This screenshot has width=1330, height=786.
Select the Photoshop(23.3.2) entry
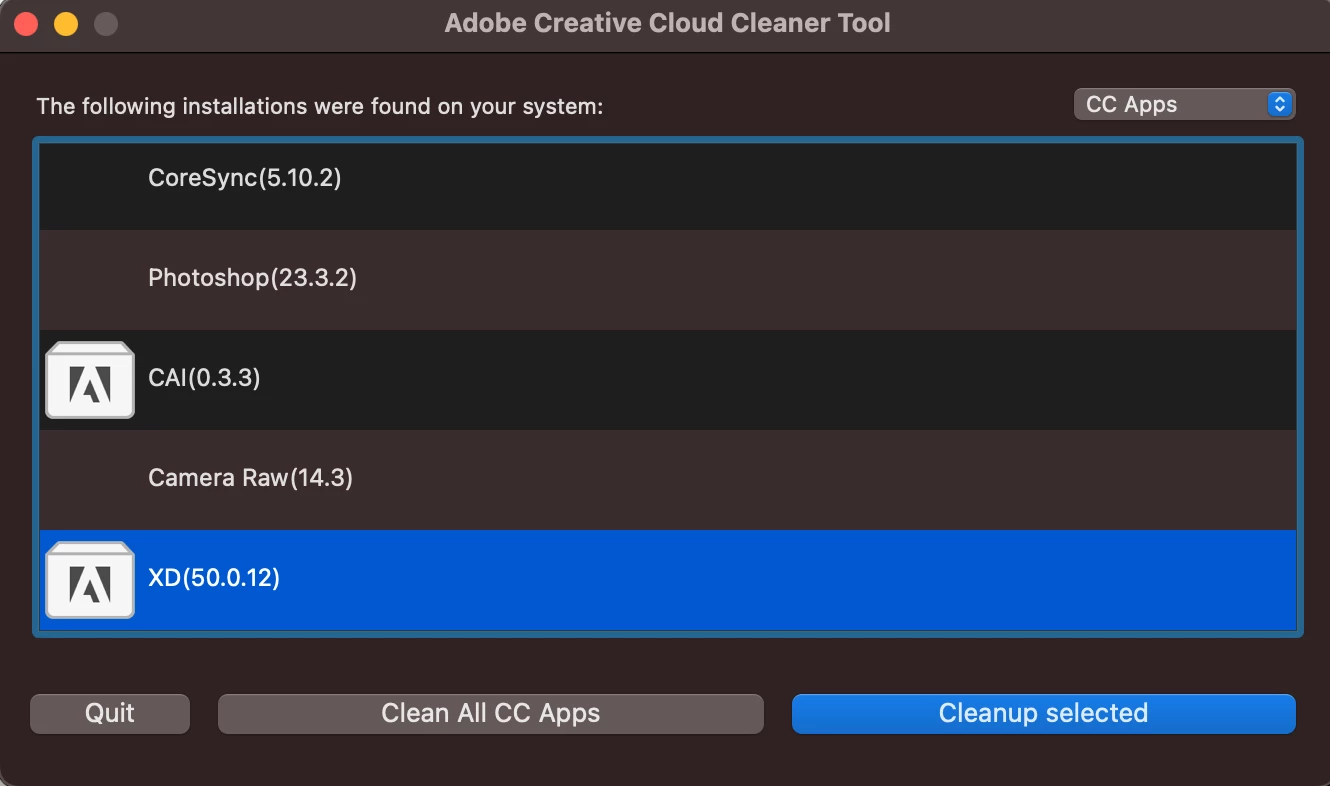click(x=668, y=280)
